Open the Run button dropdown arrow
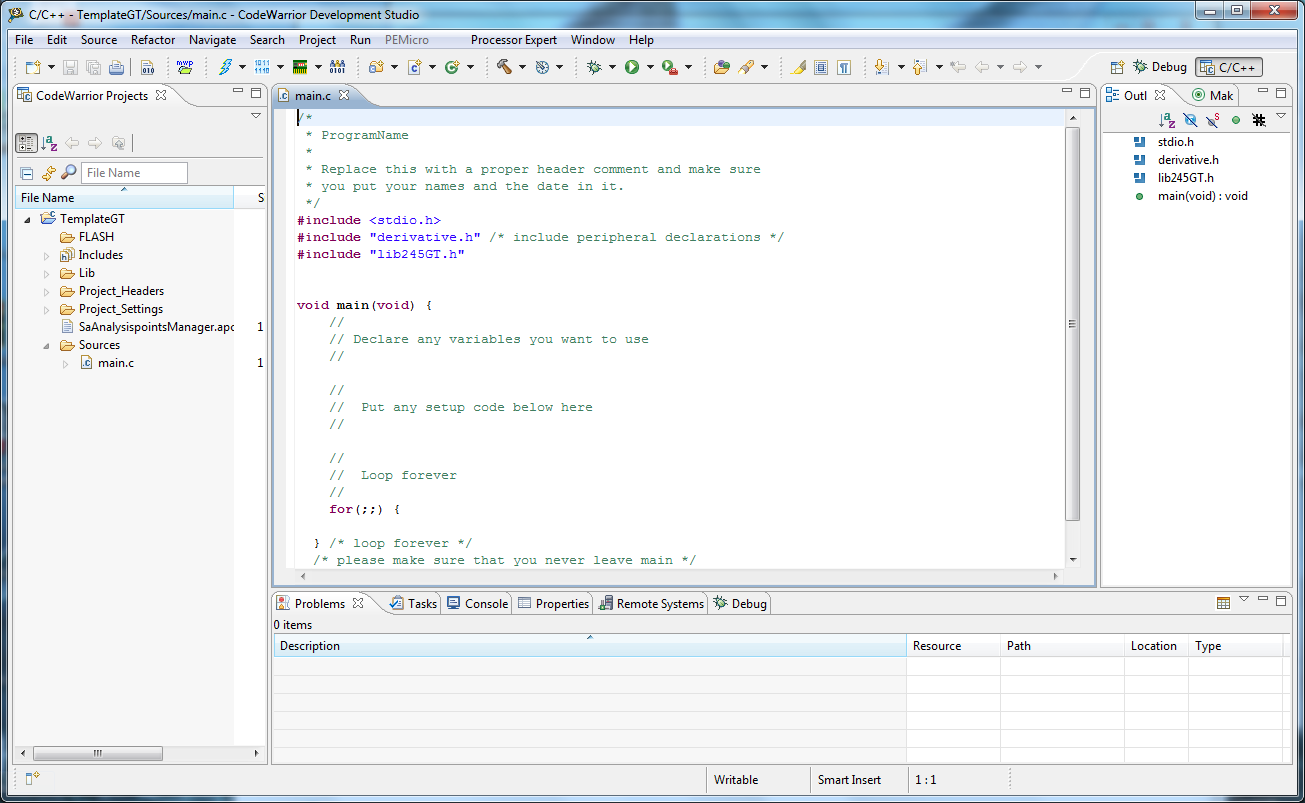Screen dimensions: 1305x803 (649, 67)
